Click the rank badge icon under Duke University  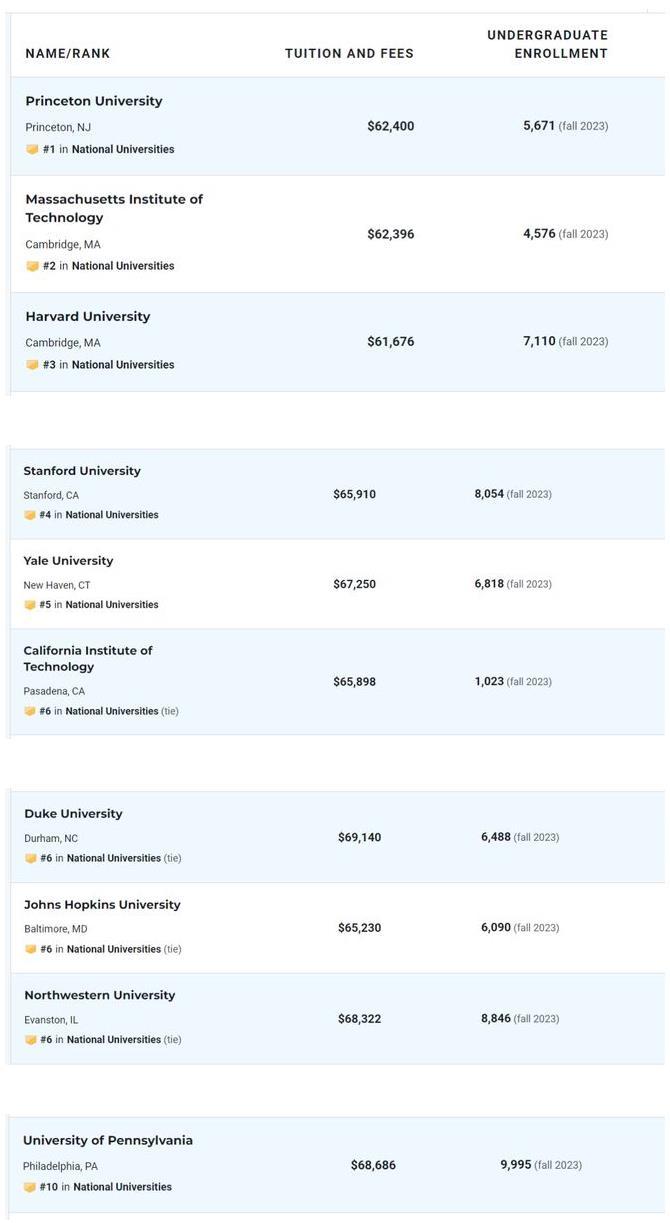pos(31,858)
